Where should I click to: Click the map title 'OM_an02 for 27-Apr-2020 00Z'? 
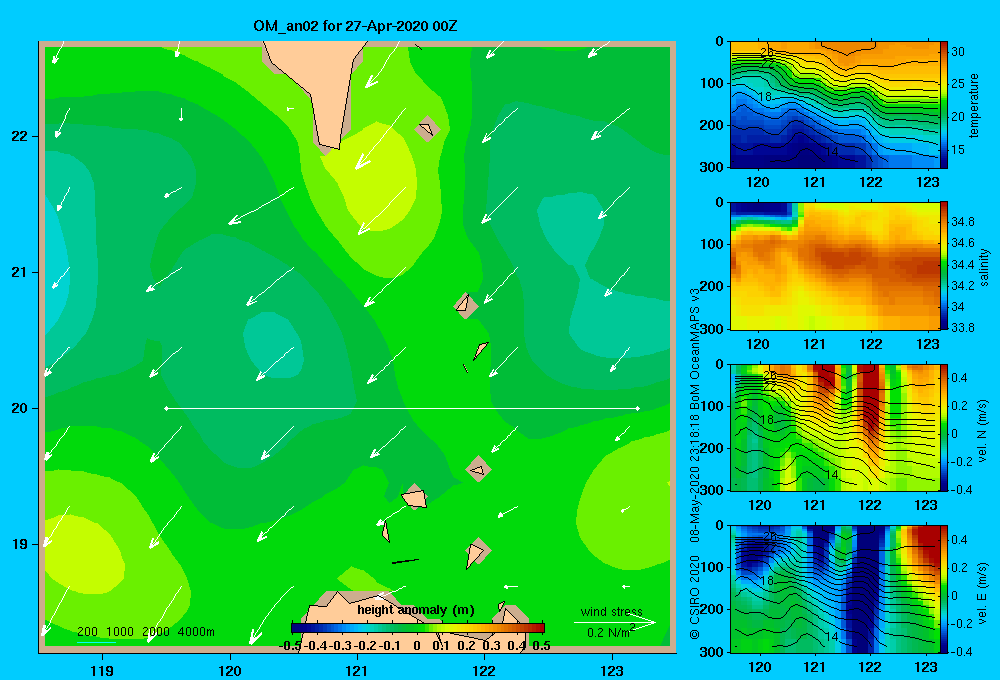355,26
